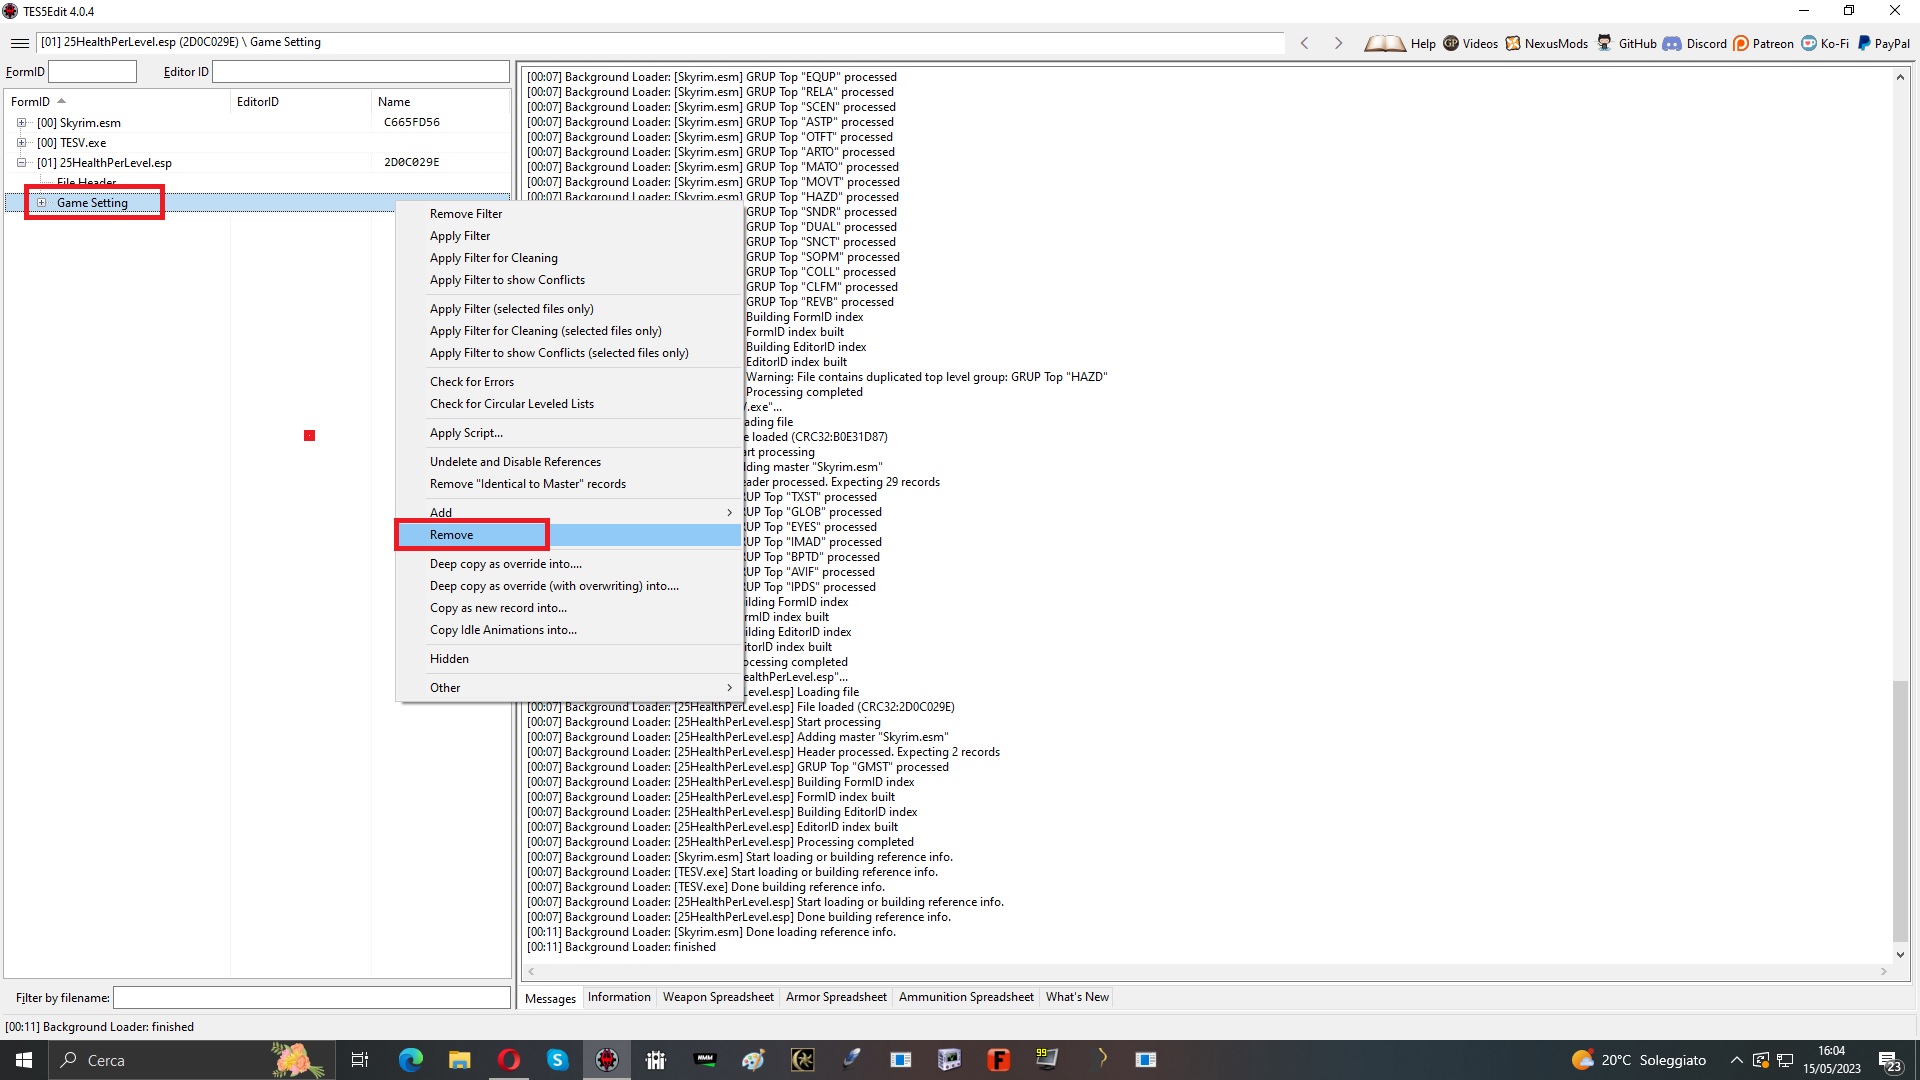Open the orange F application on taskbar

(998, 1060)
